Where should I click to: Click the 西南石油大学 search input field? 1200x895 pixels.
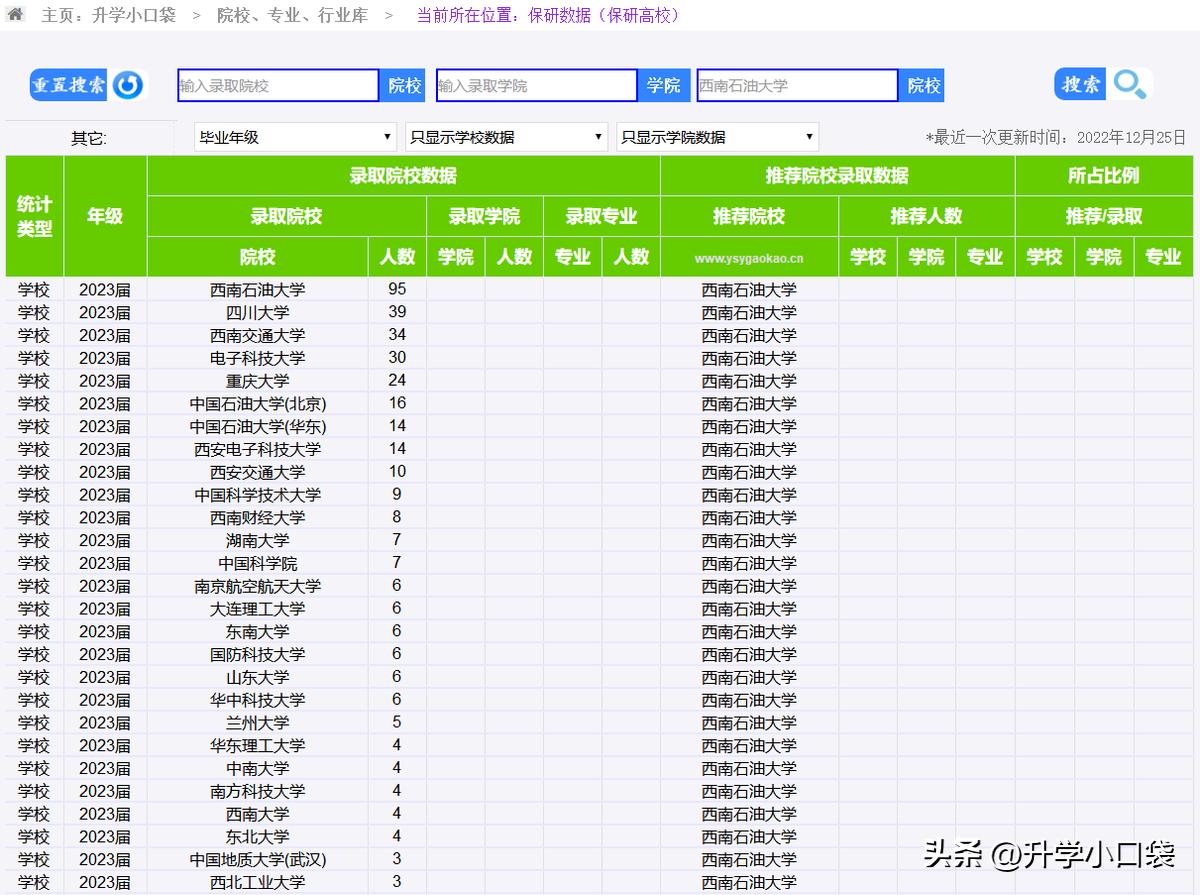pyautogui.click(x=797, y=85)
